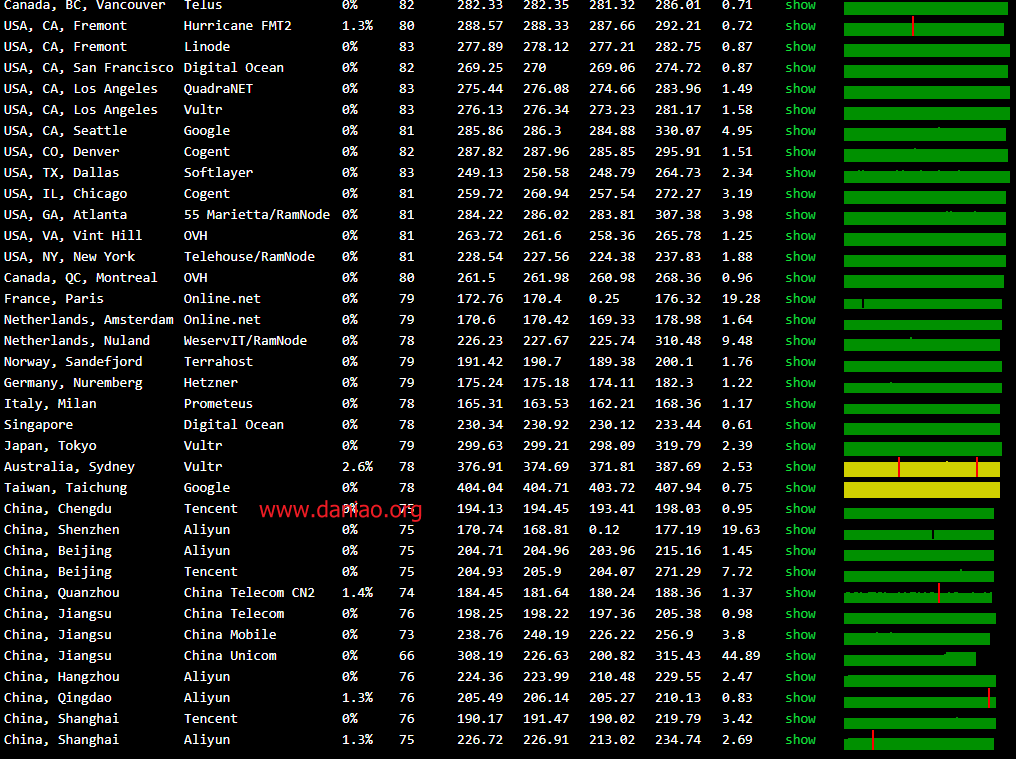Click the 330.07 worst value for Seattle
The height and width of the screenshot is (759, 1016).
pyautogui.click(x=677, y=130)
